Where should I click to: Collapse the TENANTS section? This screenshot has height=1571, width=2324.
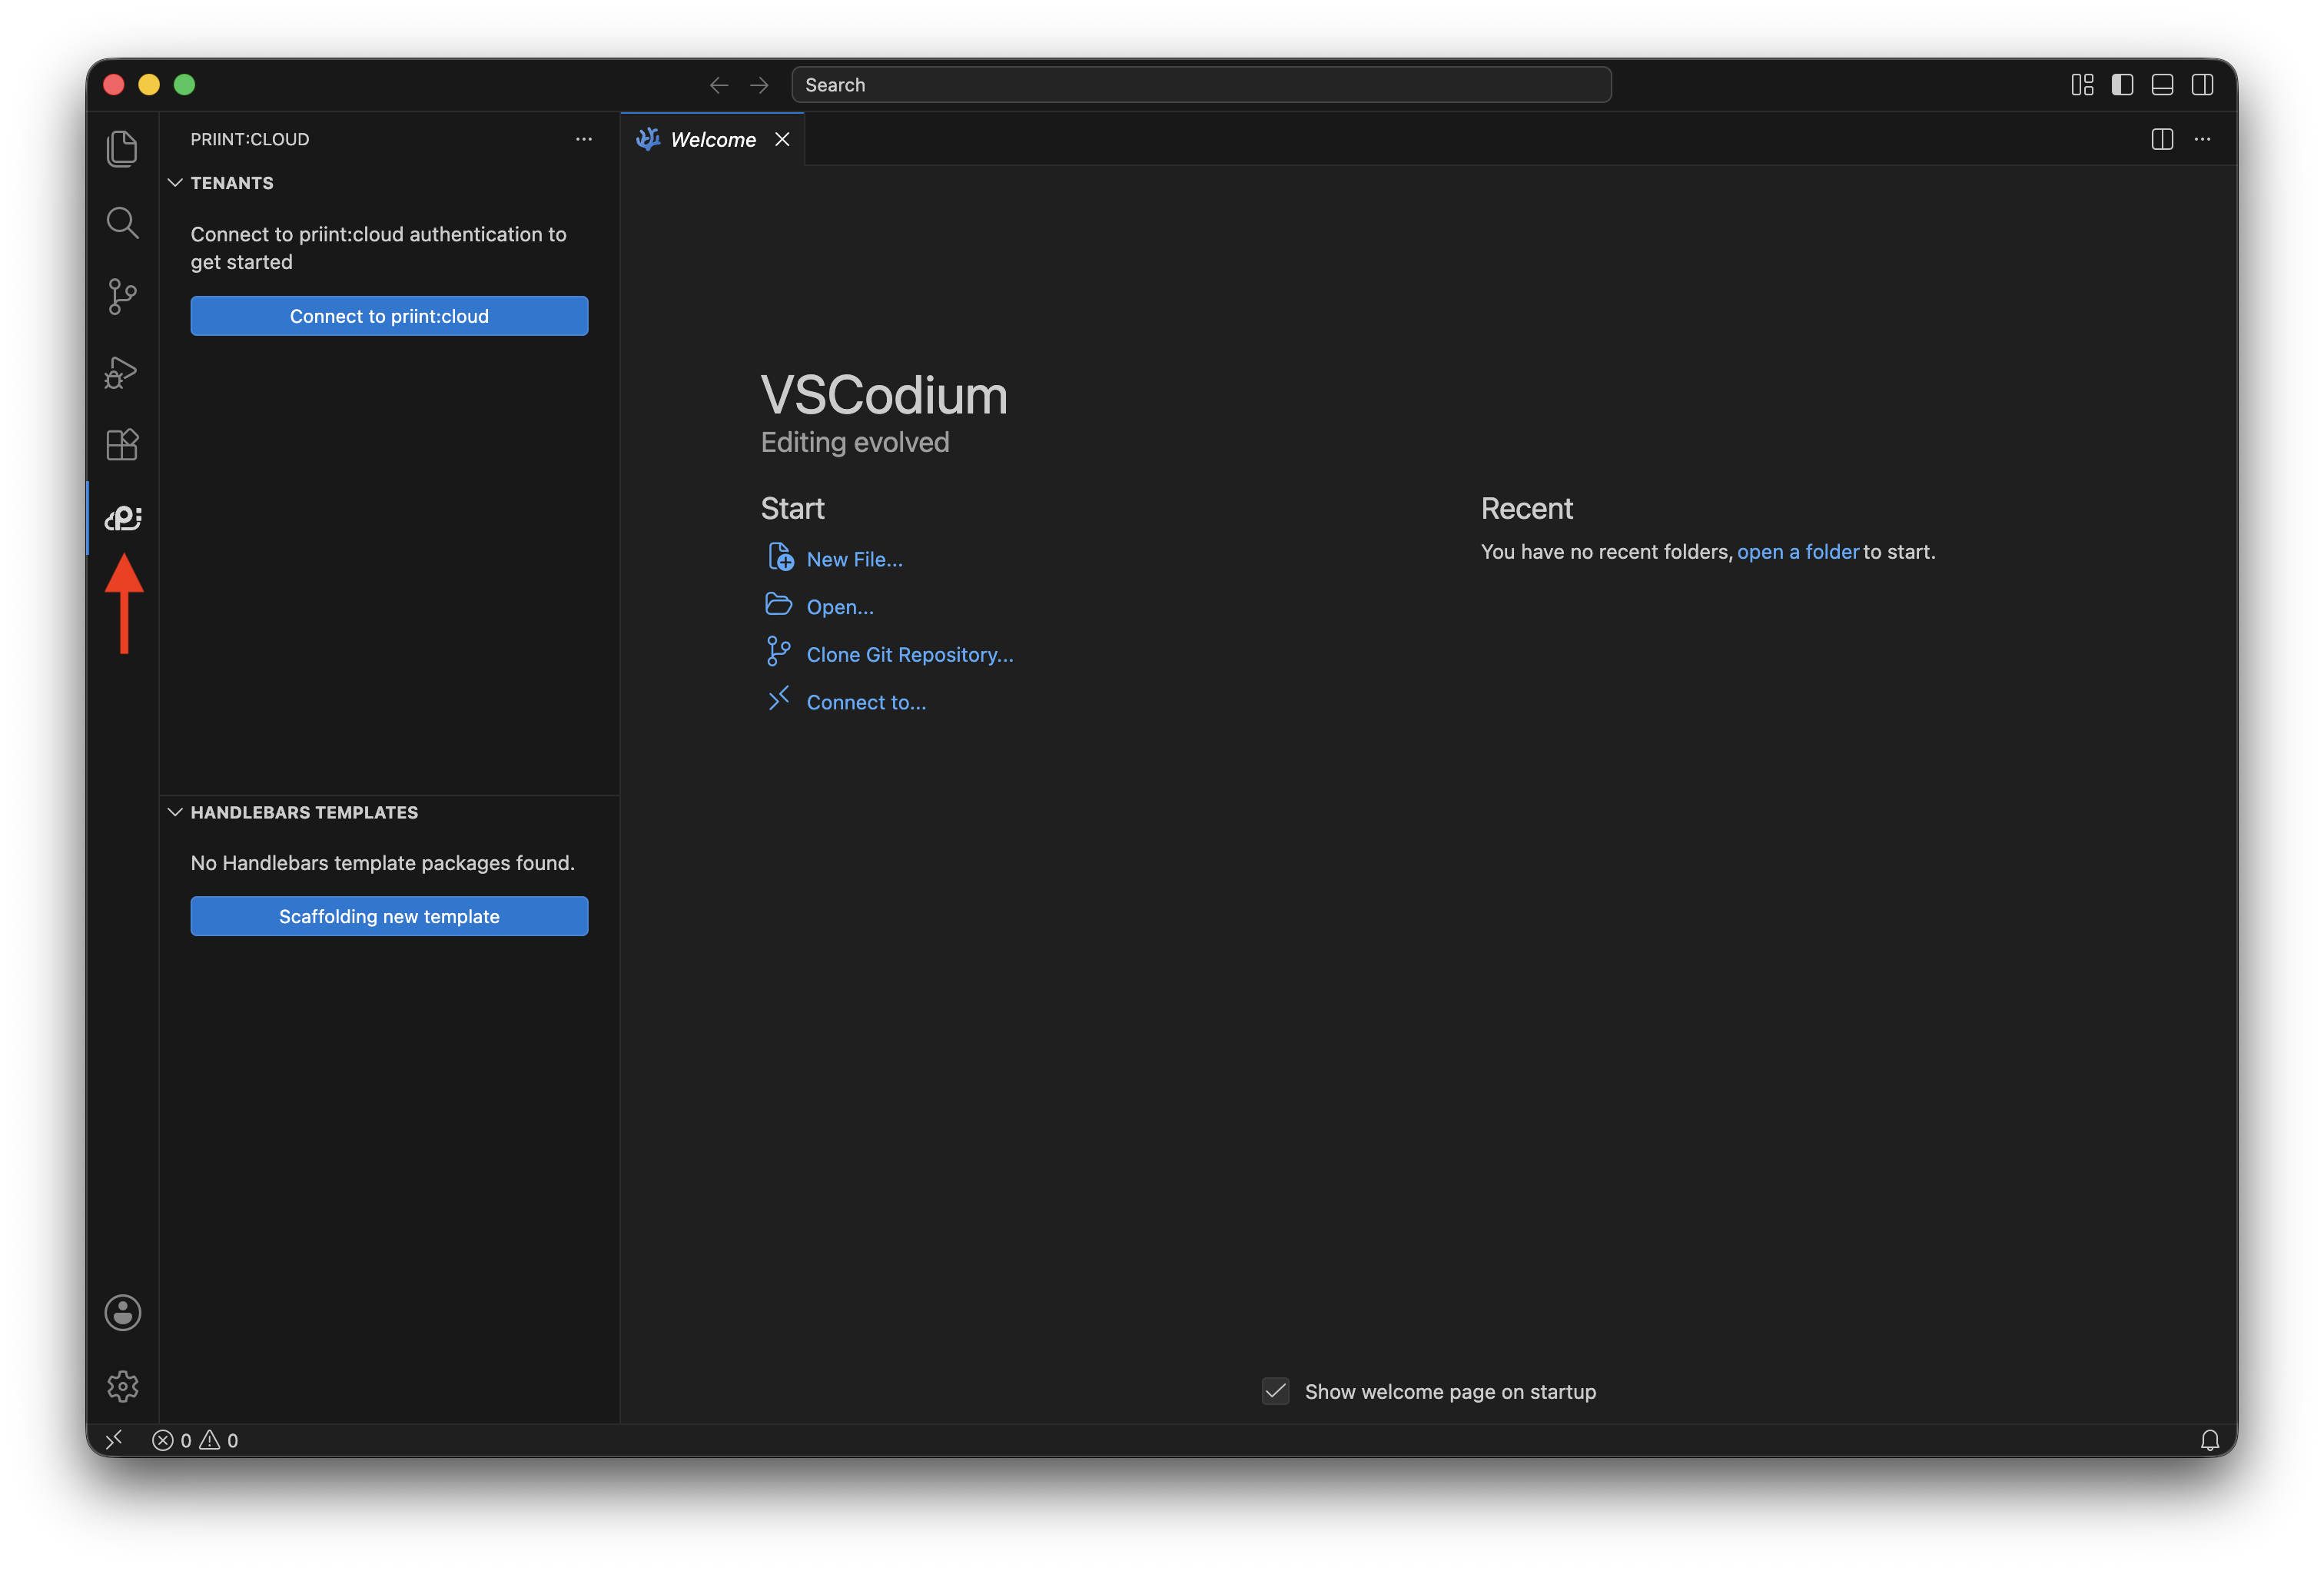coord(390,183)
